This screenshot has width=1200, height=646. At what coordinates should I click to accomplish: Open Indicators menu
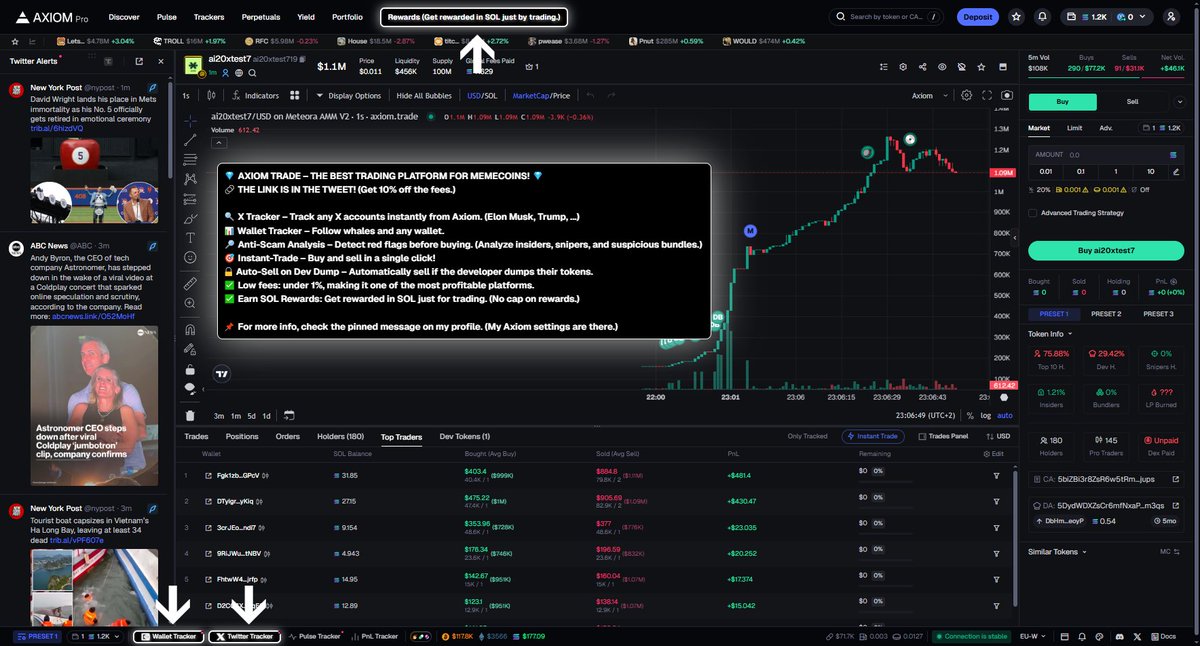click(x=255, y=96)
